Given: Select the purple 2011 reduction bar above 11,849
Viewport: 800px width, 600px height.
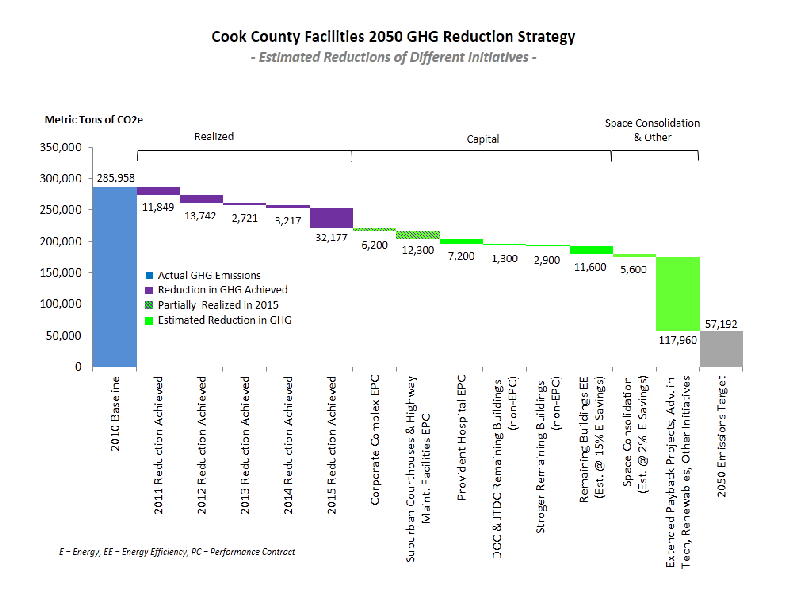Looking at the screenshot, I should [158, 191].
